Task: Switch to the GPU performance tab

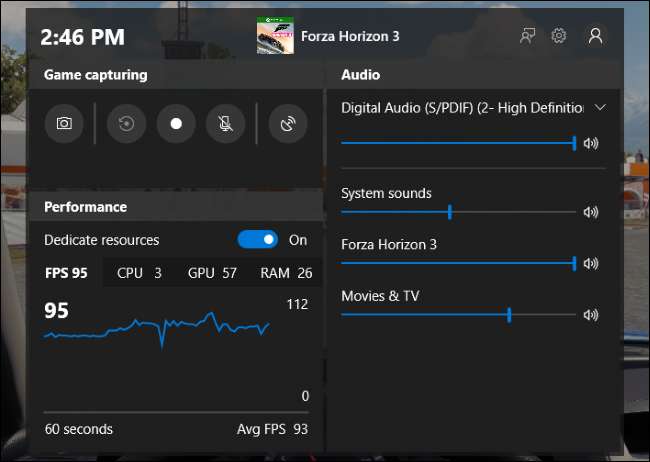Action: point(212,273)
